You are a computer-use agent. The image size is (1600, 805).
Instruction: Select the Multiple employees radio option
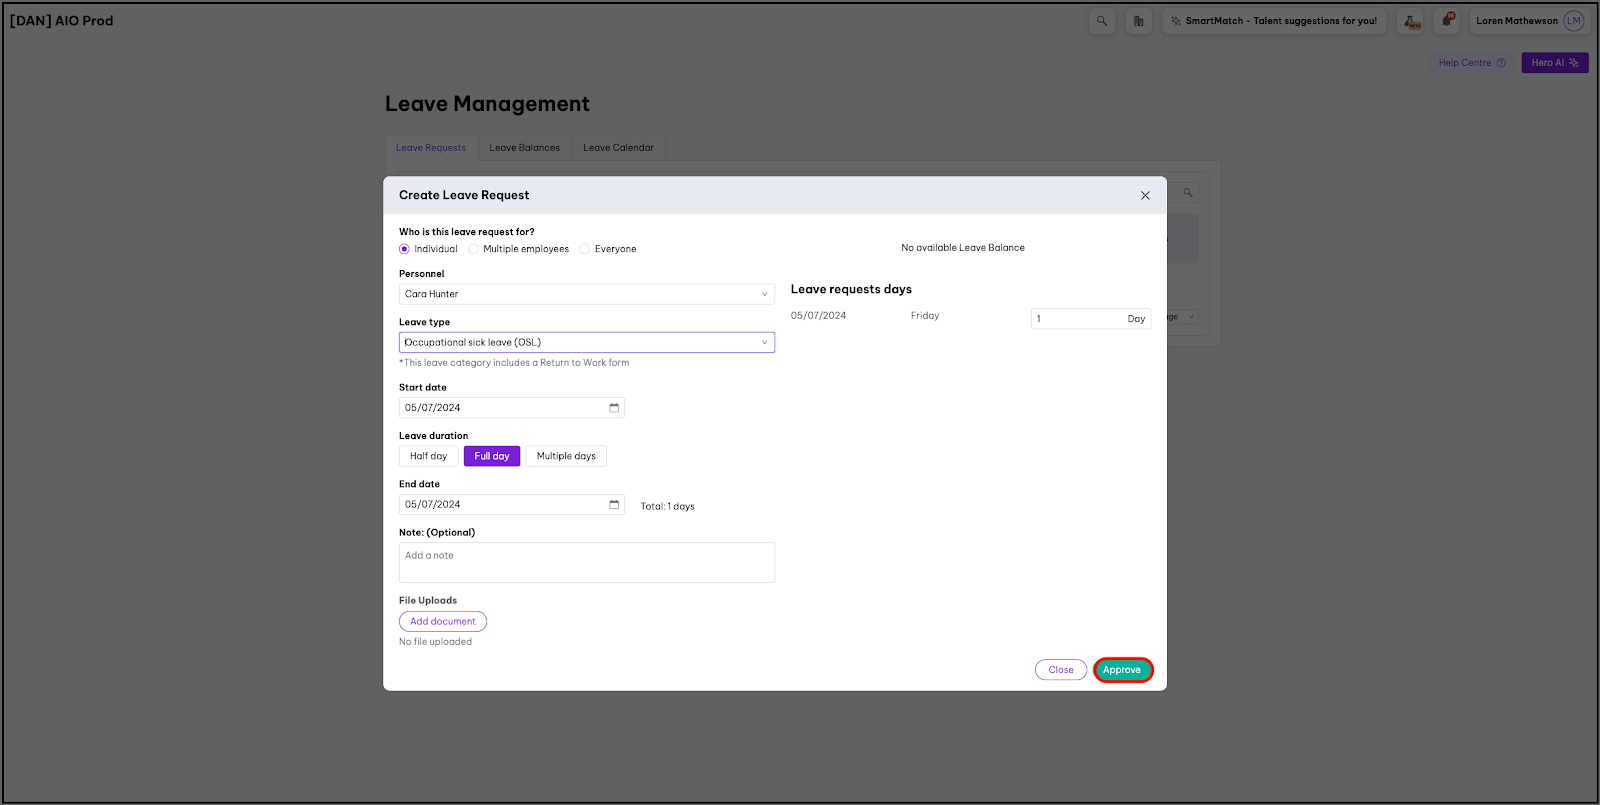(x=474, y=249)
